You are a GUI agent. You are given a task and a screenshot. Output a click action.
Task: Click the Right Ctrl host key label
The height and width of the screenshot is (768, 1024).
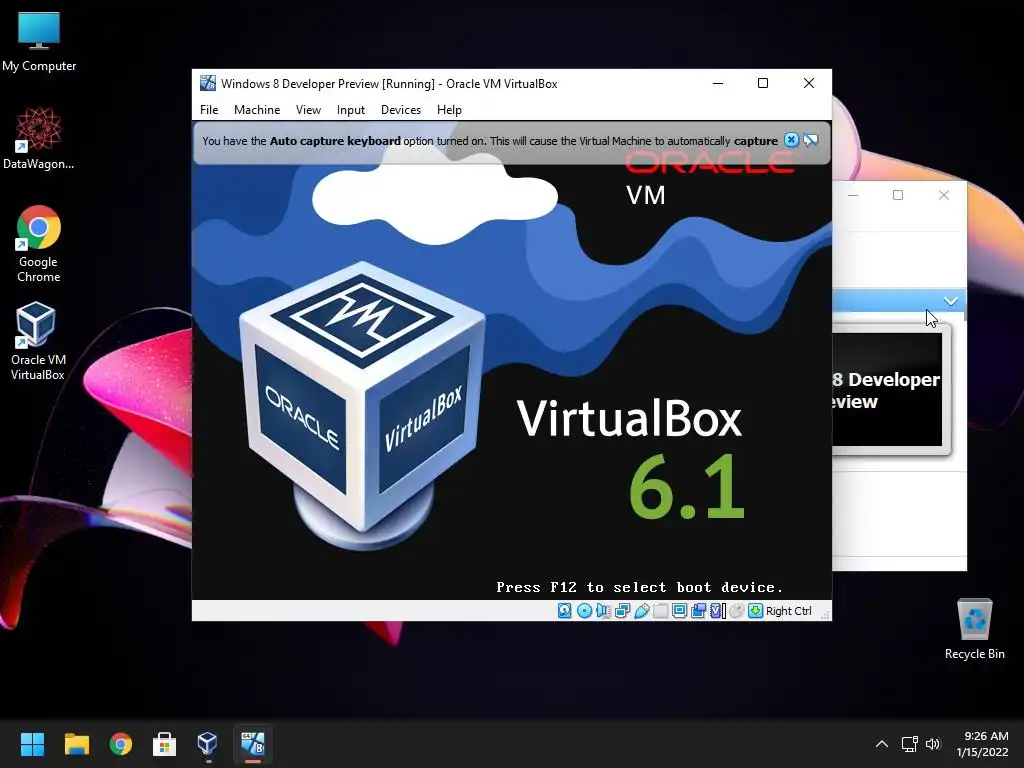(x=788, y=611)
